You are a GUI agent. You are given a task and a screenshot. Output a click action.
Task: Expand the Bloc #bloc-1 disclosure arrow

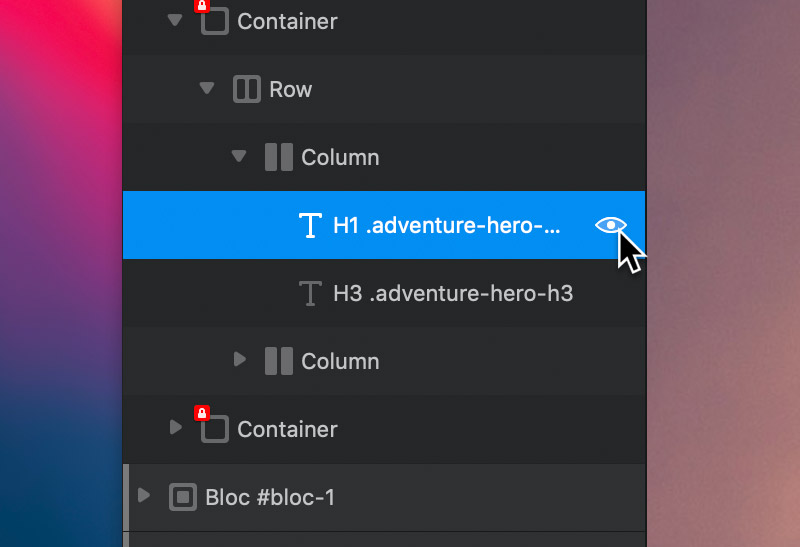pyautogui.click(x=144, y=495)
